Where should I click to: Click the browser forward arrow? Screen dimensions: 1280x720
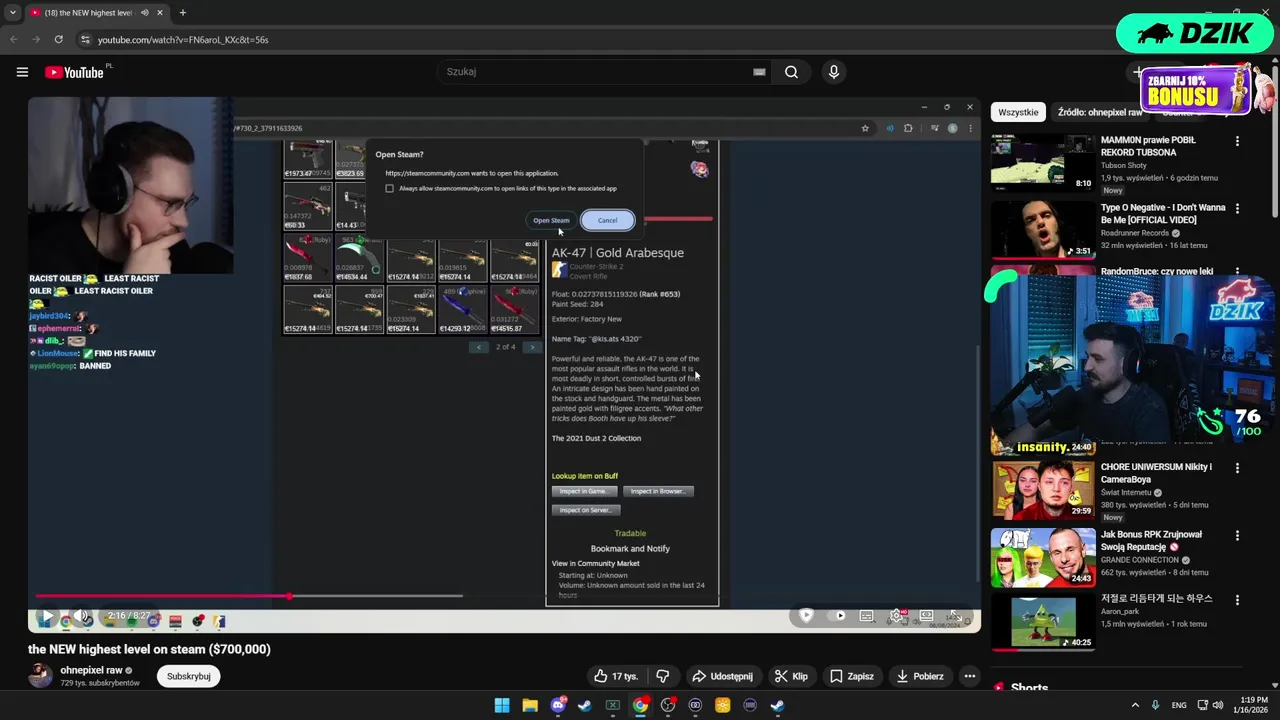tap(36, 39)
